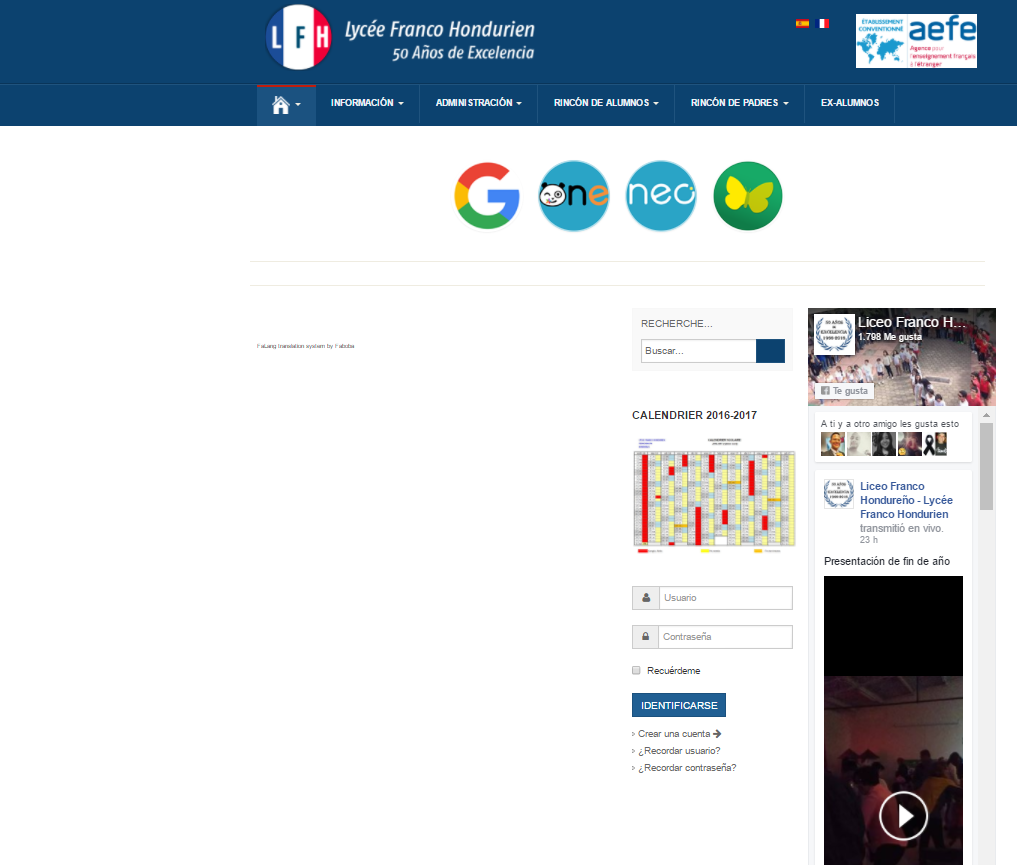This screenshot has height=865, width=1017.
Task: Click the Facebook widget scrollbar thumb
Action: pyautogui.click(x=987, y=467)
